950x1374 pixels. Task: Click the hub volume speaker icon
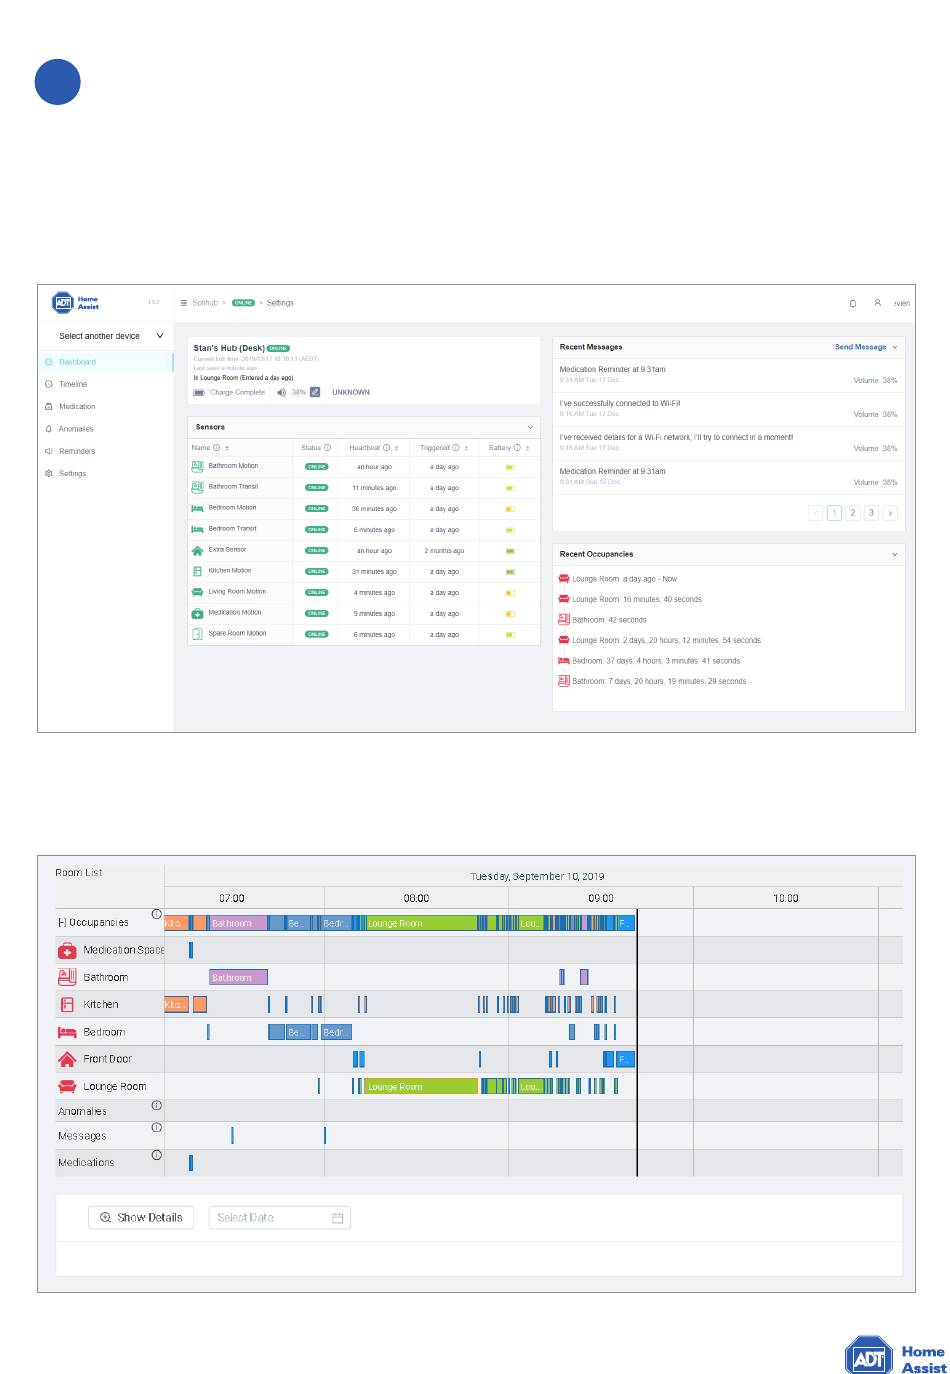pyautogui.click(x=281, y=392)
